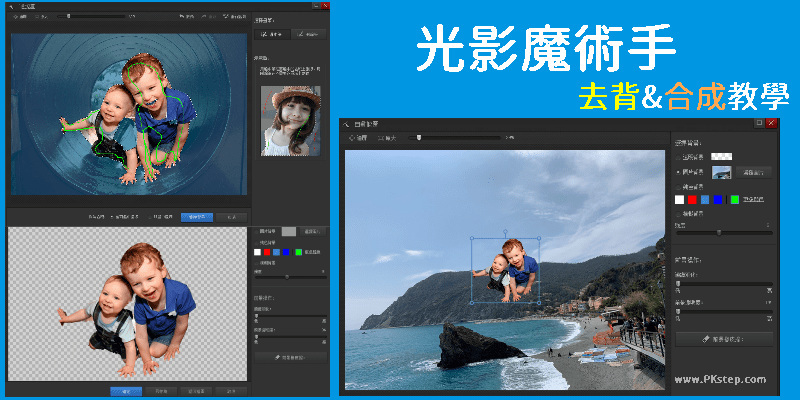The image size is (800, 400).
Task: Click gray button right of blue replace-background button
Action: 231,217
